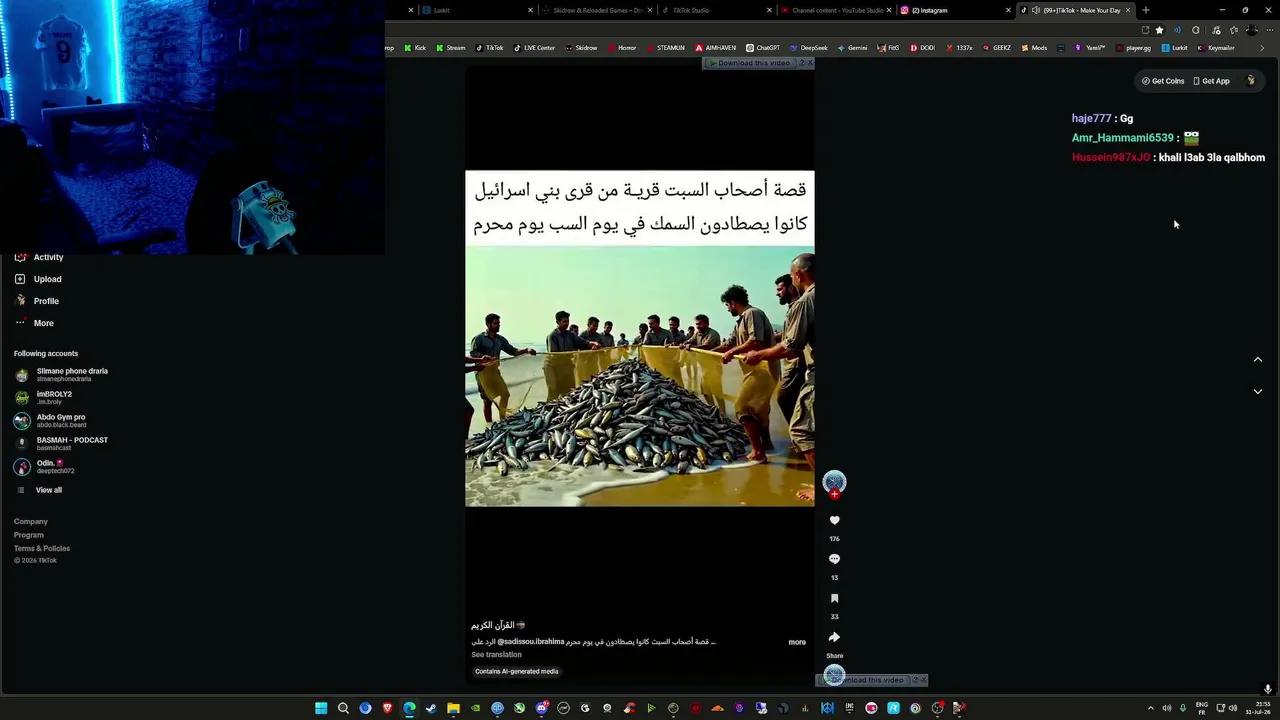
Task: Open File Explorer from the taskbar
Action: point(453,708)
